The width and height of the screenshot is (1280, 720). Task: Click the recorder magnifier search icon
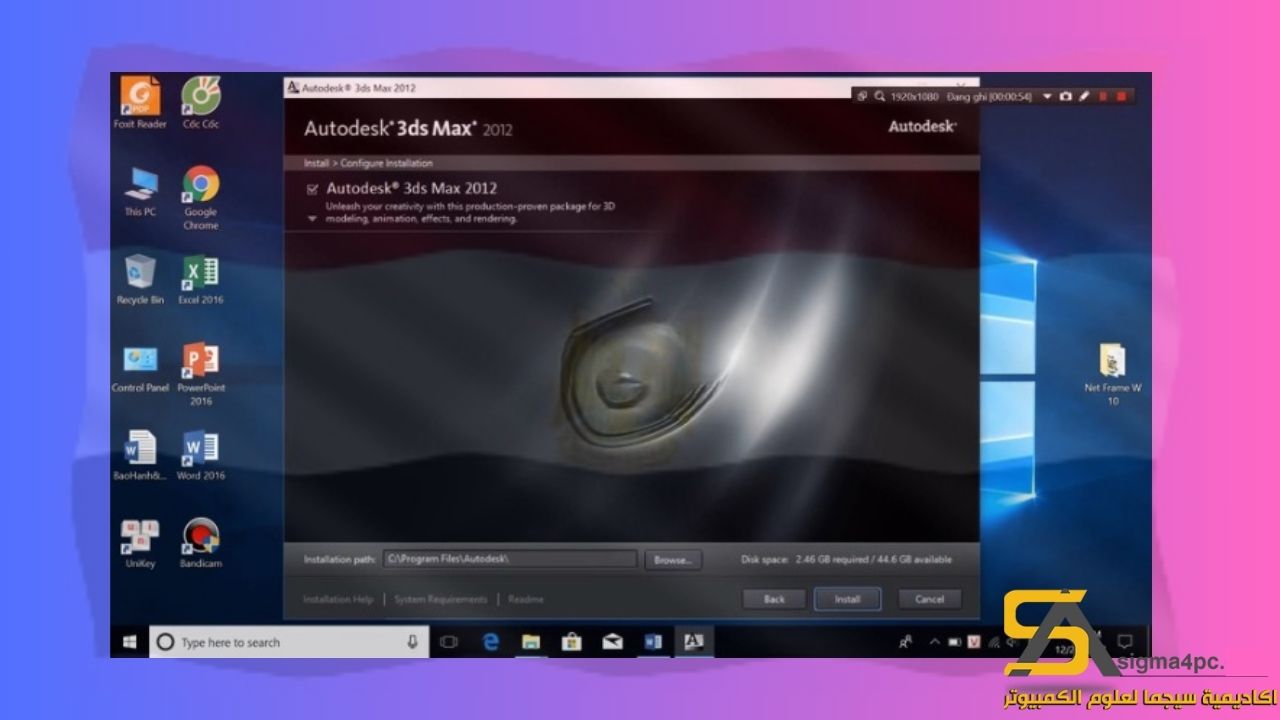pos(879,96)
